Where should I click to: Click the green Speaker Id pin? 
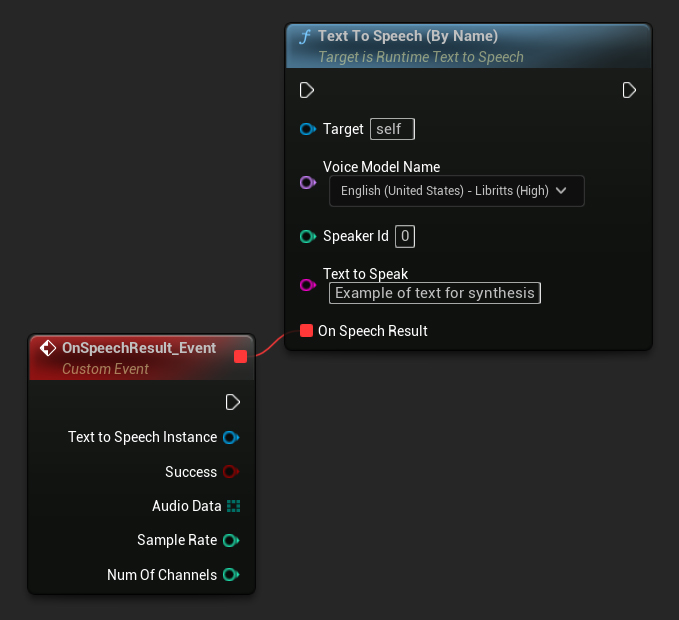click(307, 237)
